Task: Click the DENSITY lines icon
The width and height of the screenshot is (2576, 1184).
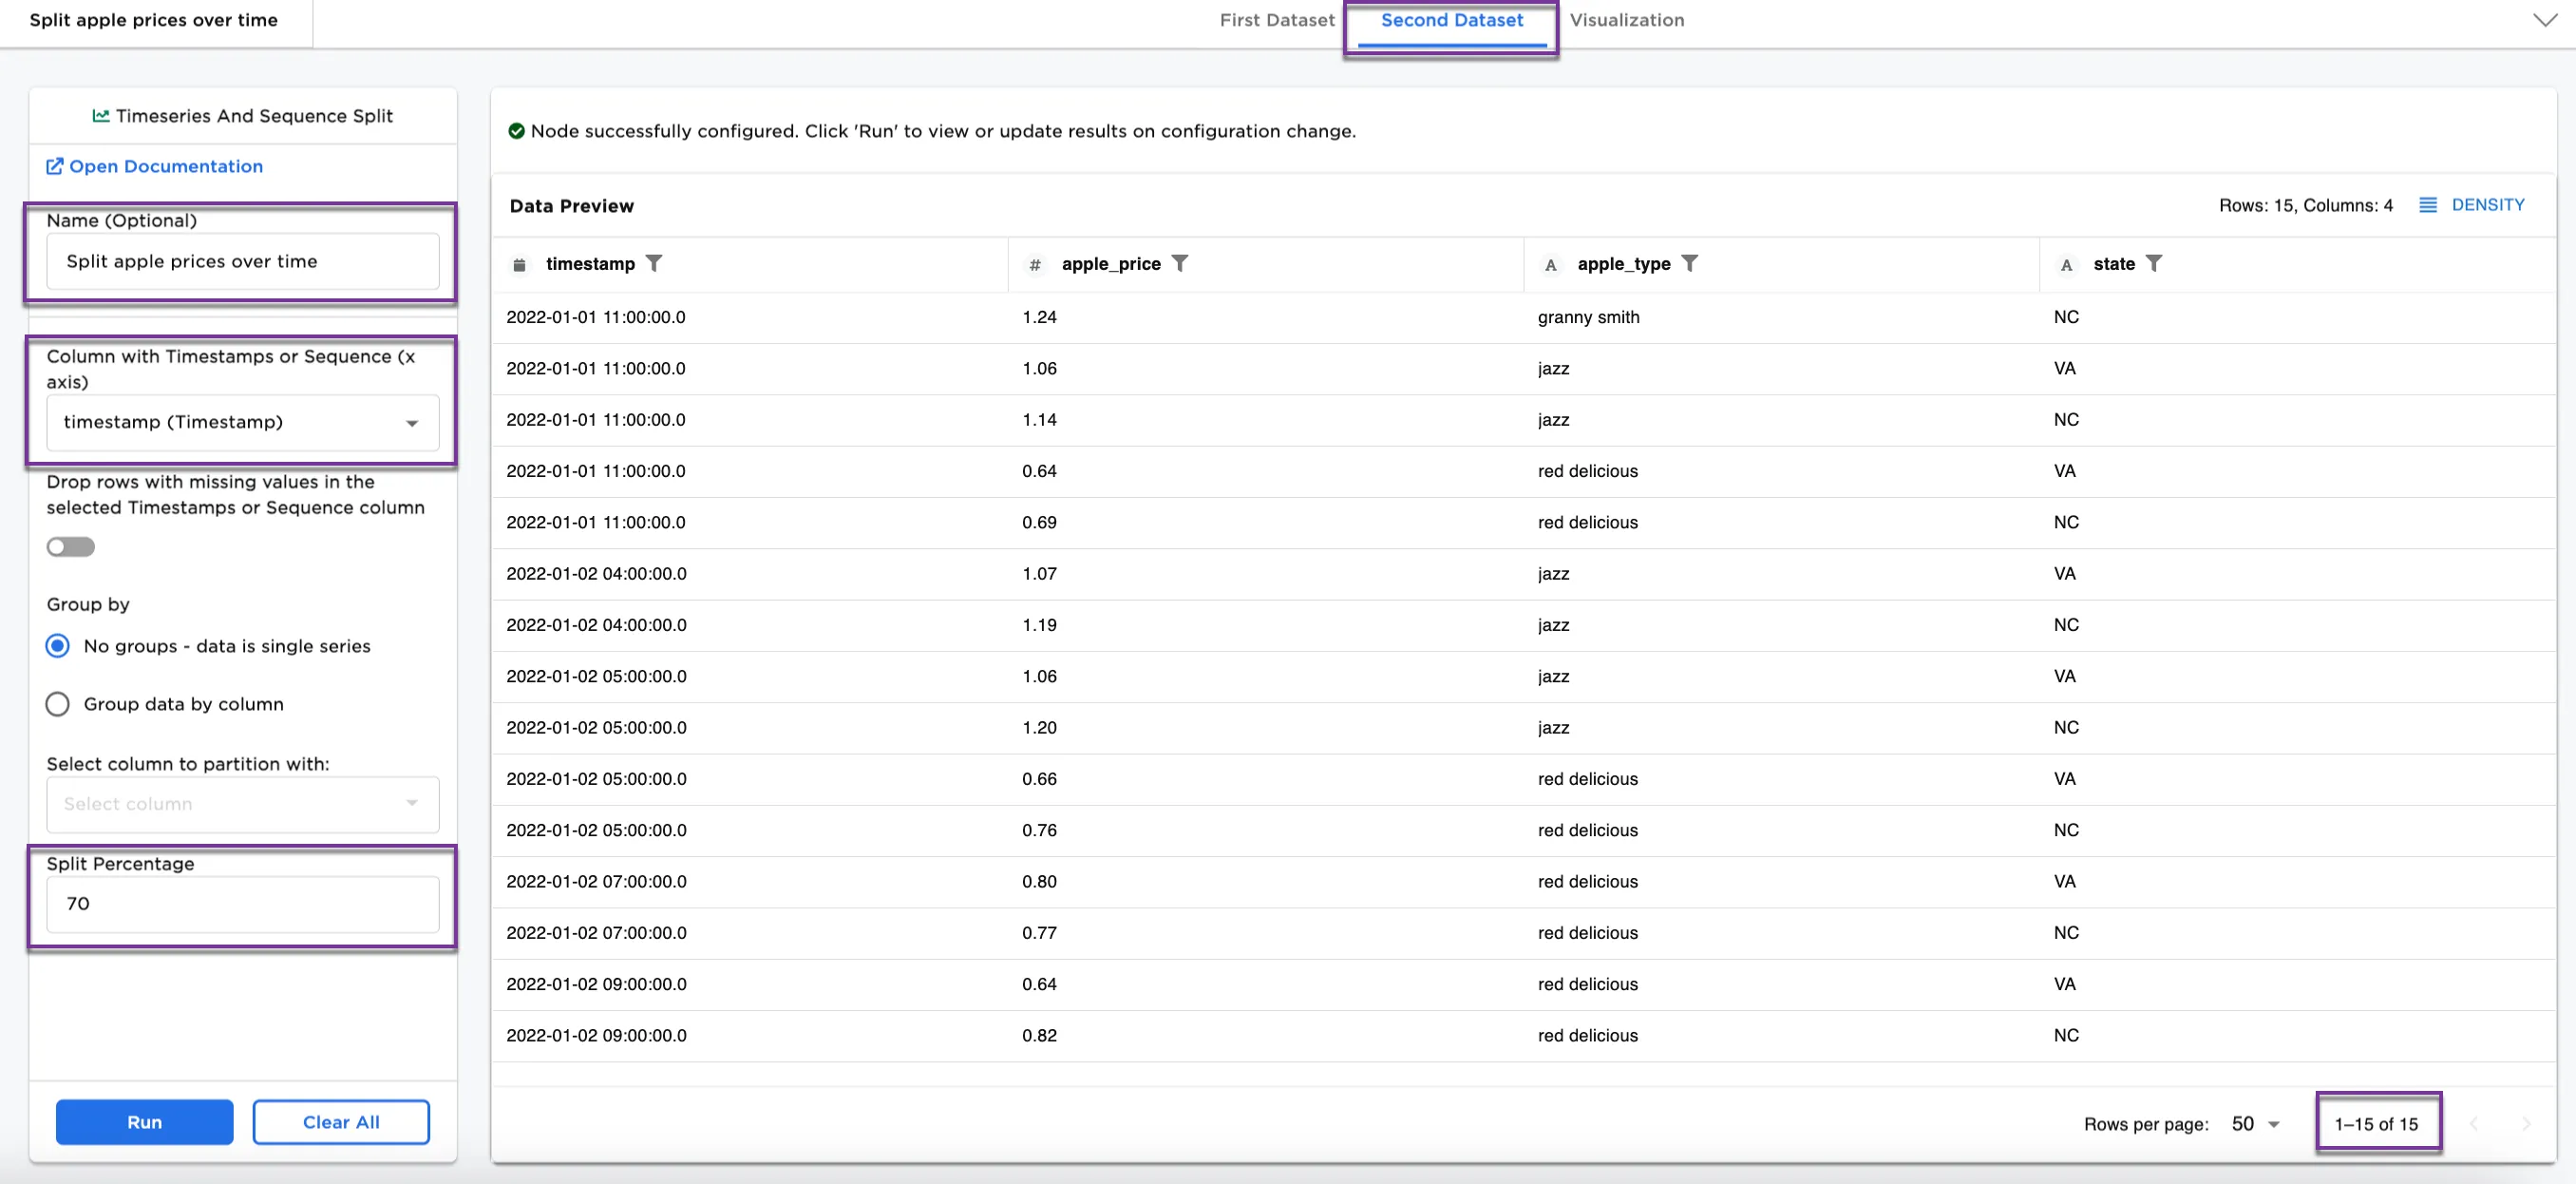Action: click(x=2427, y=205)
